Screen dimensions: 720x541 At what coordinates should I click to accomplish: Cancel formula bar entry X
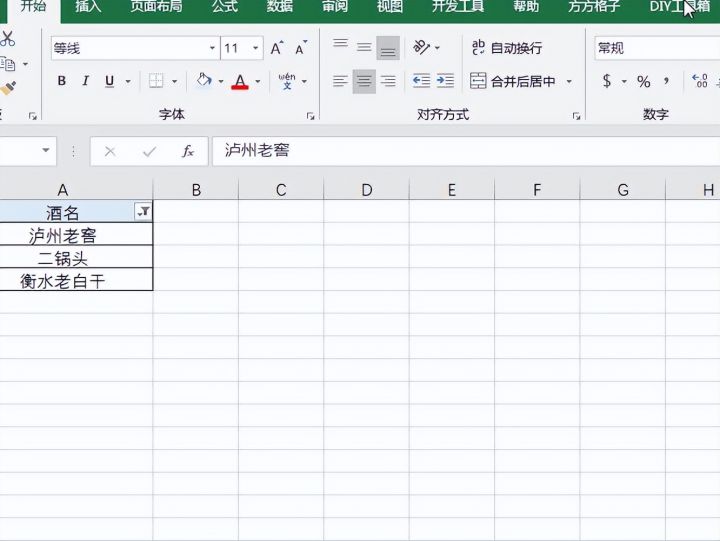click(110, 151)
